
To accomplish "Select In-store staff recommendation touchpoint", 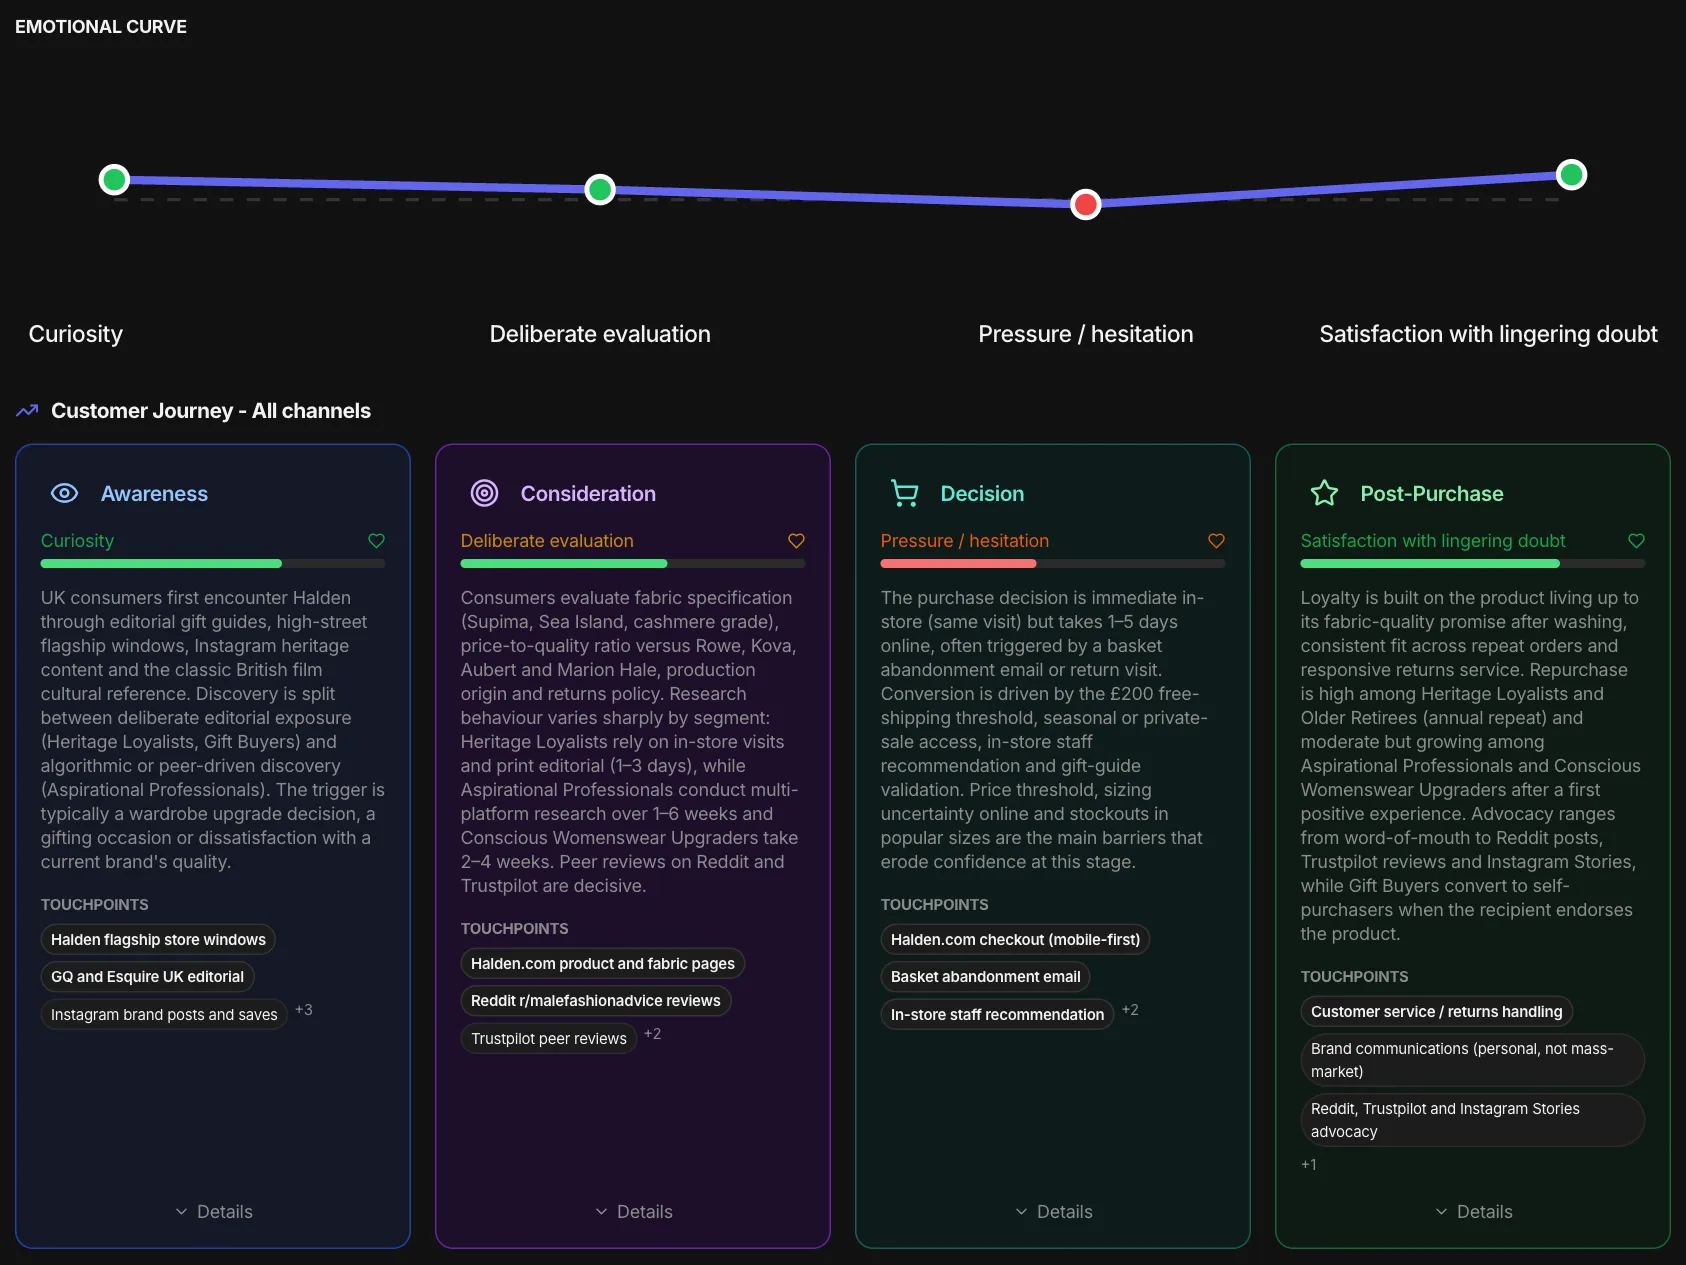I will pyautogui.click(x=997, y=1014).
